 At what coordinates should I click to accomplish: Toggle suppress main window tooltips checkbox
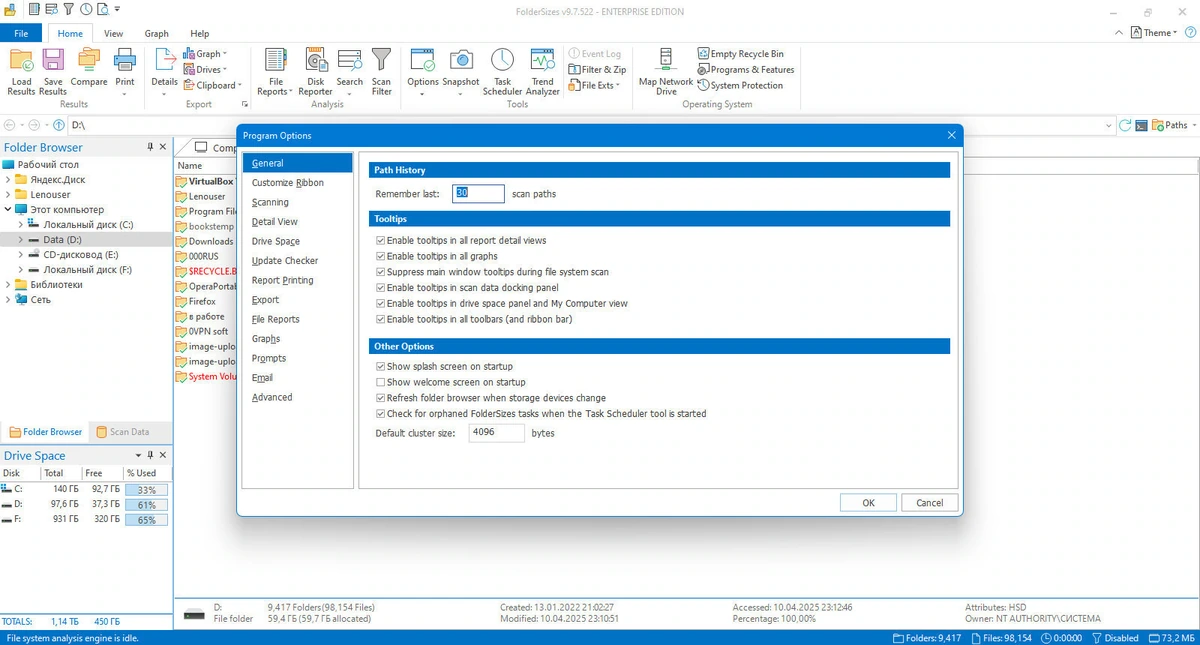point(381,272)
